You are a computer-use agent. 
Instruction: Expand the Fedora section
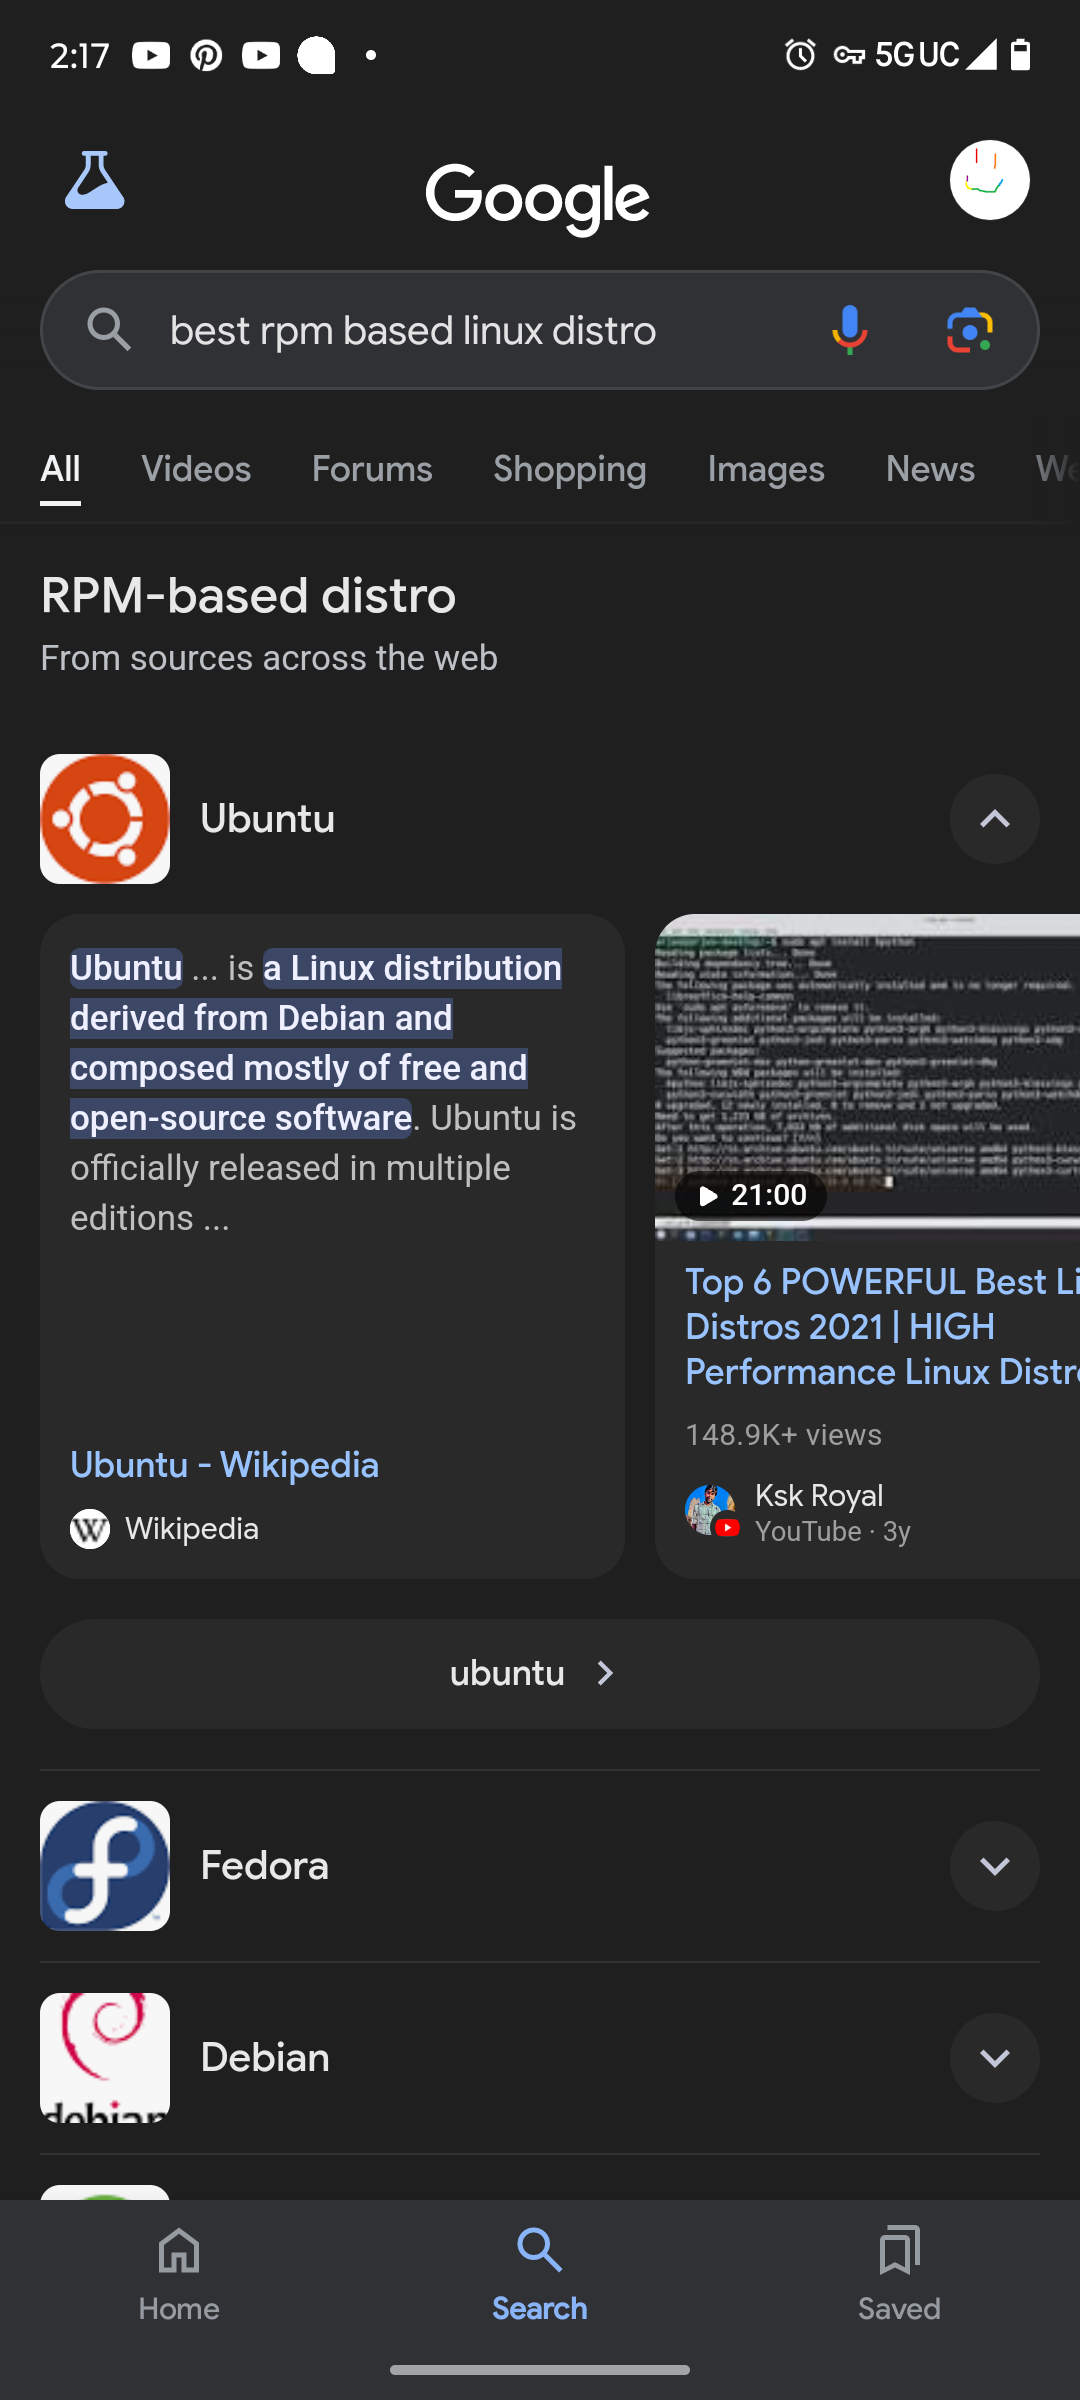(994, 1866)
